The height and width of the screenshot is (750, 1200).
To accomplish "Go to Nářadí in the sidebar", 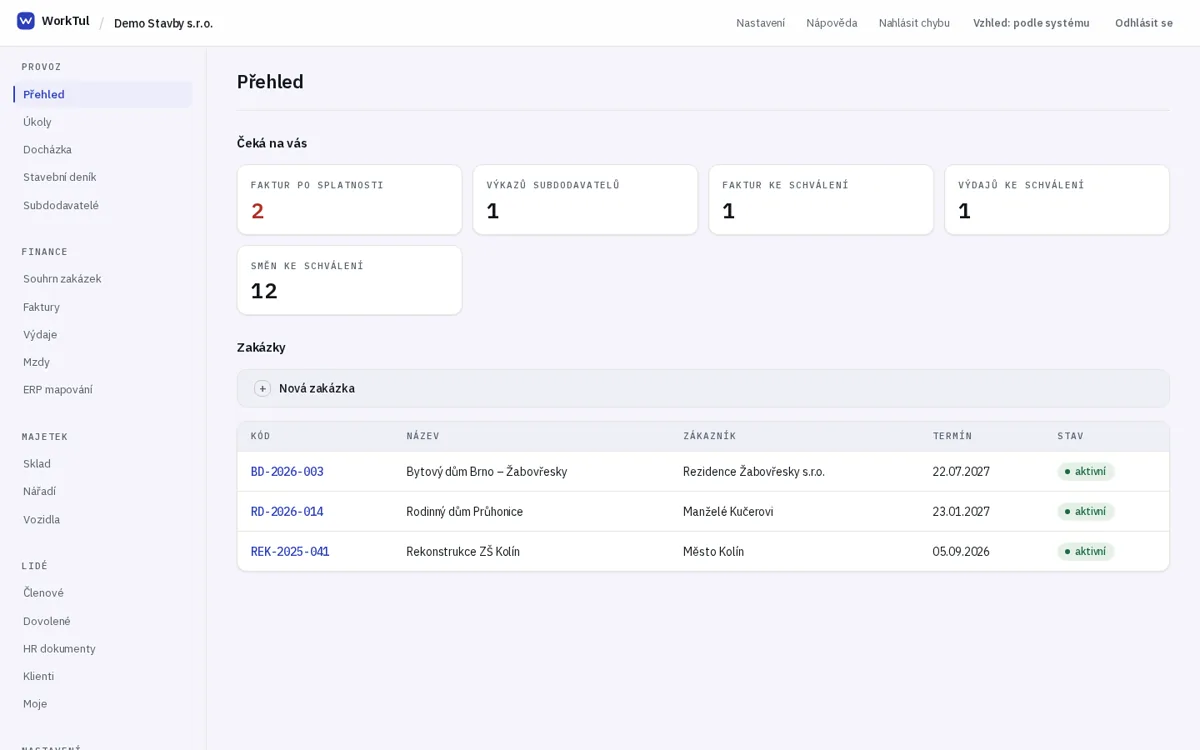I will [x=103, y=491].
